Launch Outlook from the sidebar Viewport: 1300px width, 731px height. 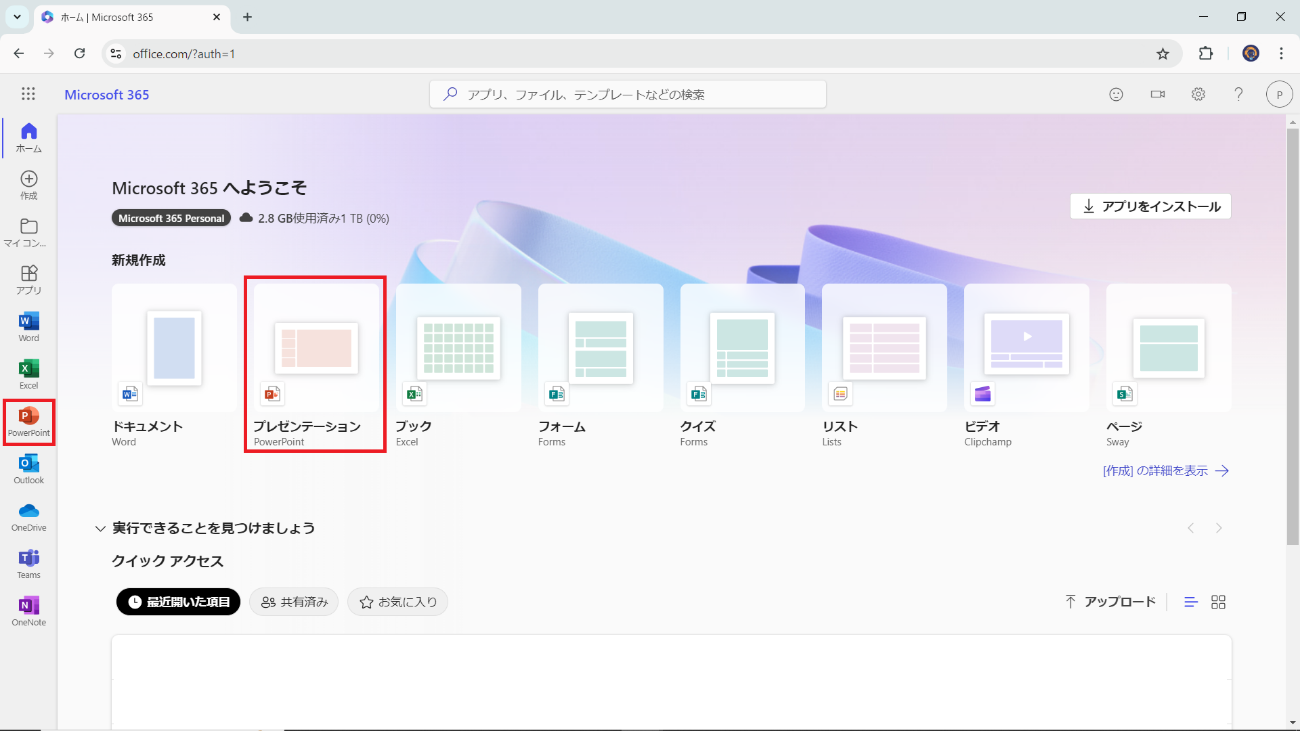click(x=29, y=469)
